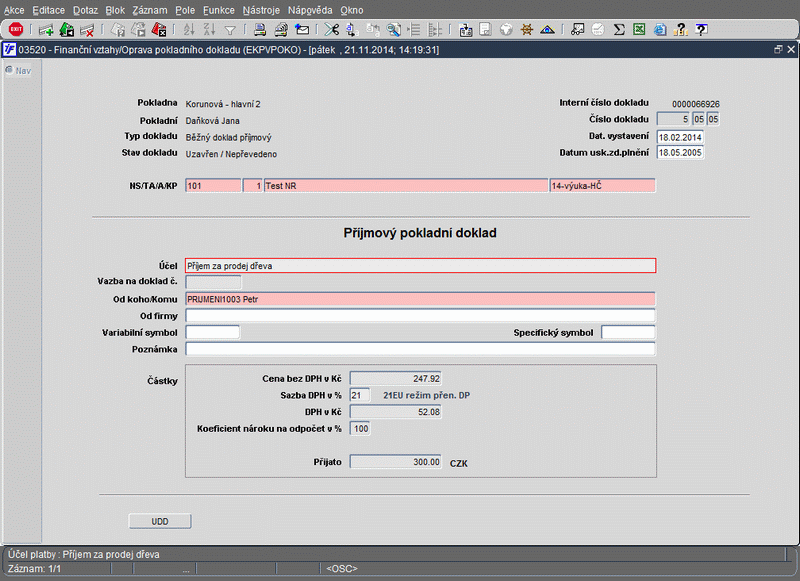The image size is (800, 581).
Task: Click the DPH v Kč field
Action: click(x=395, y=412)
